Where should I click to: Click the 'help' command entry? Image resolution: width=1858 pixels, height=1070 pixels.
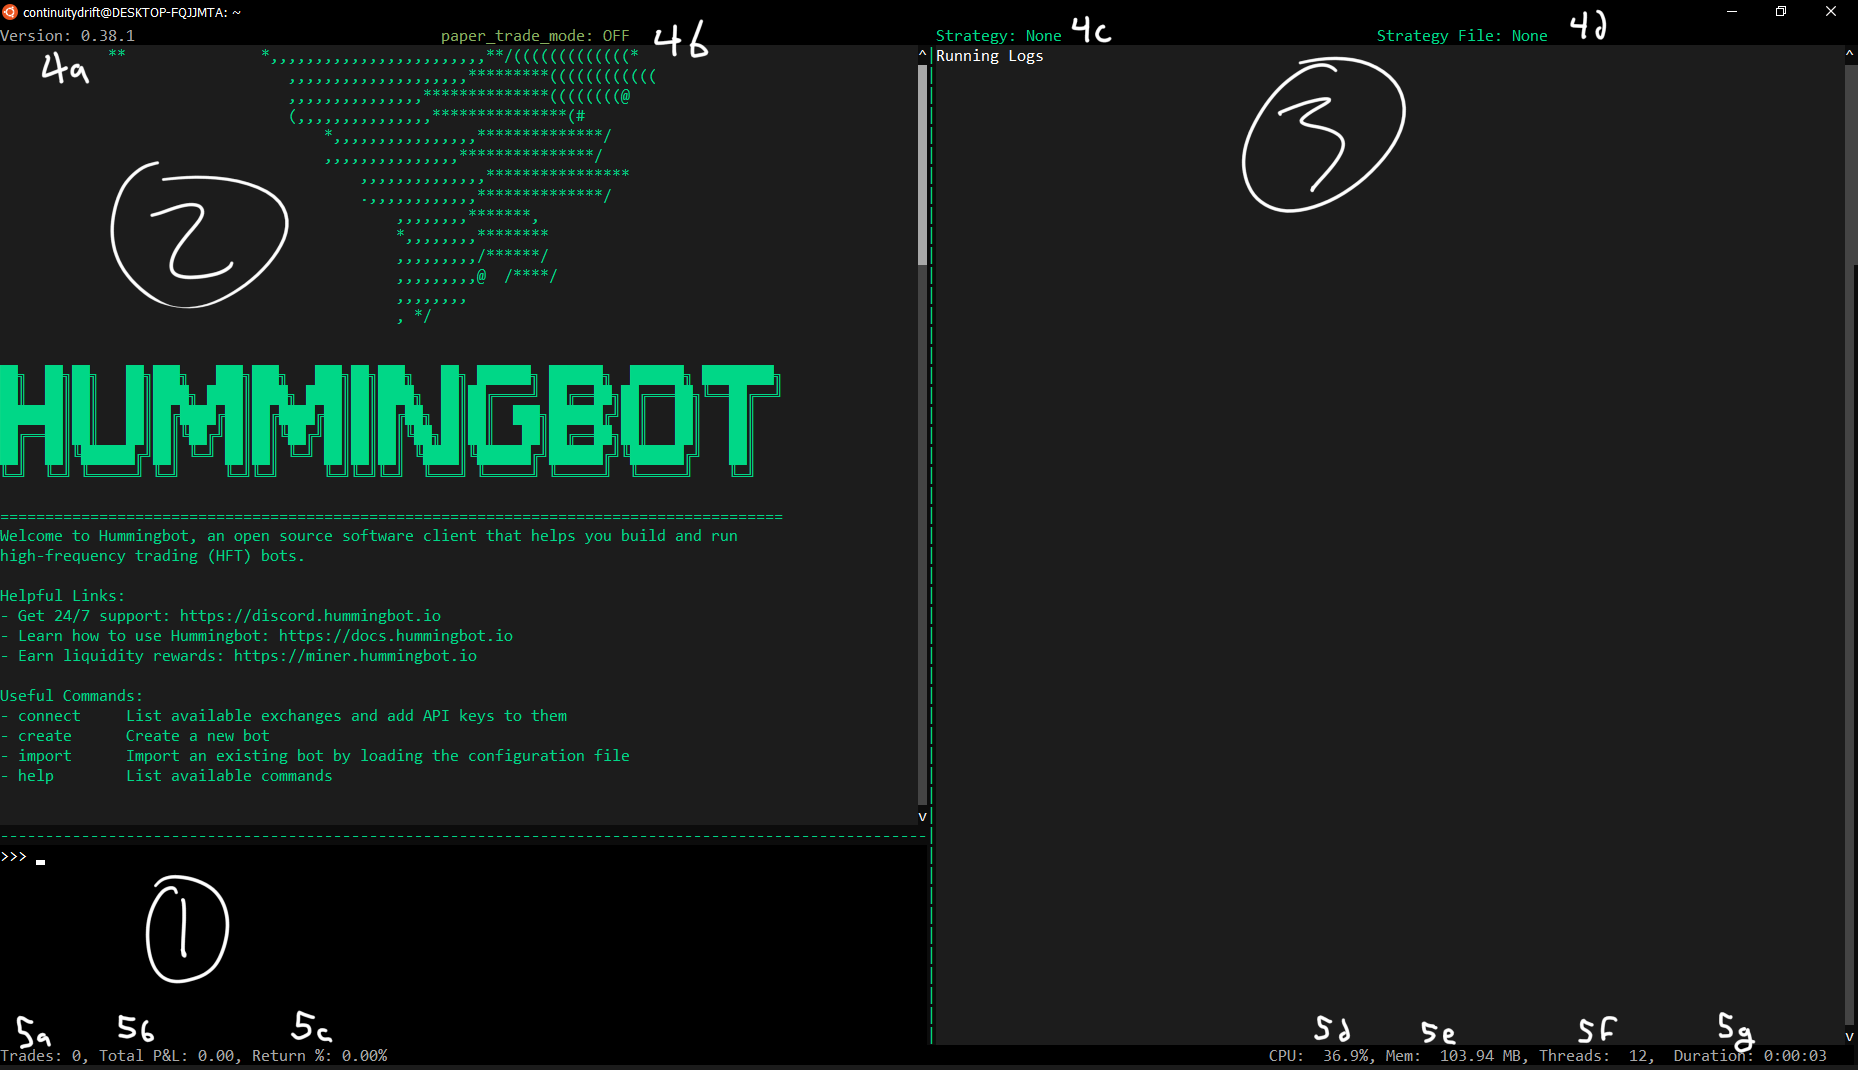tap(36, 776)
